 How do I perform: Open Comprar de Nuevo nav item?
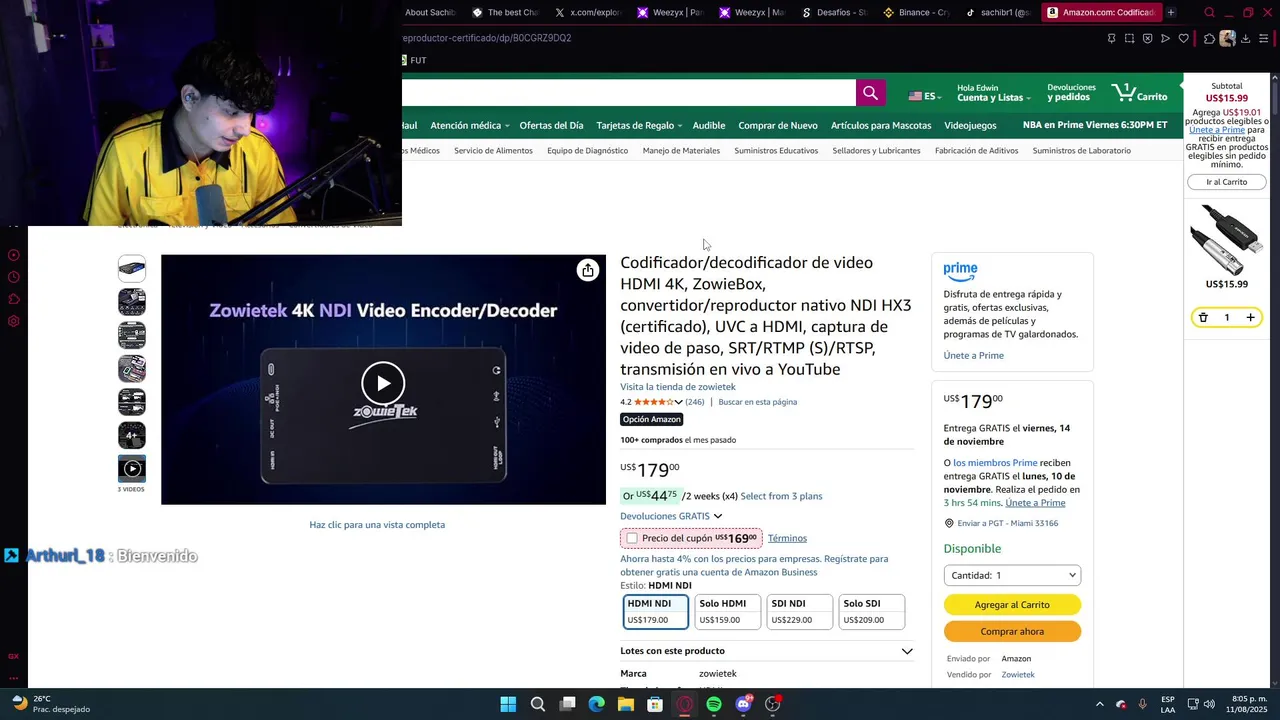(778, 125)
